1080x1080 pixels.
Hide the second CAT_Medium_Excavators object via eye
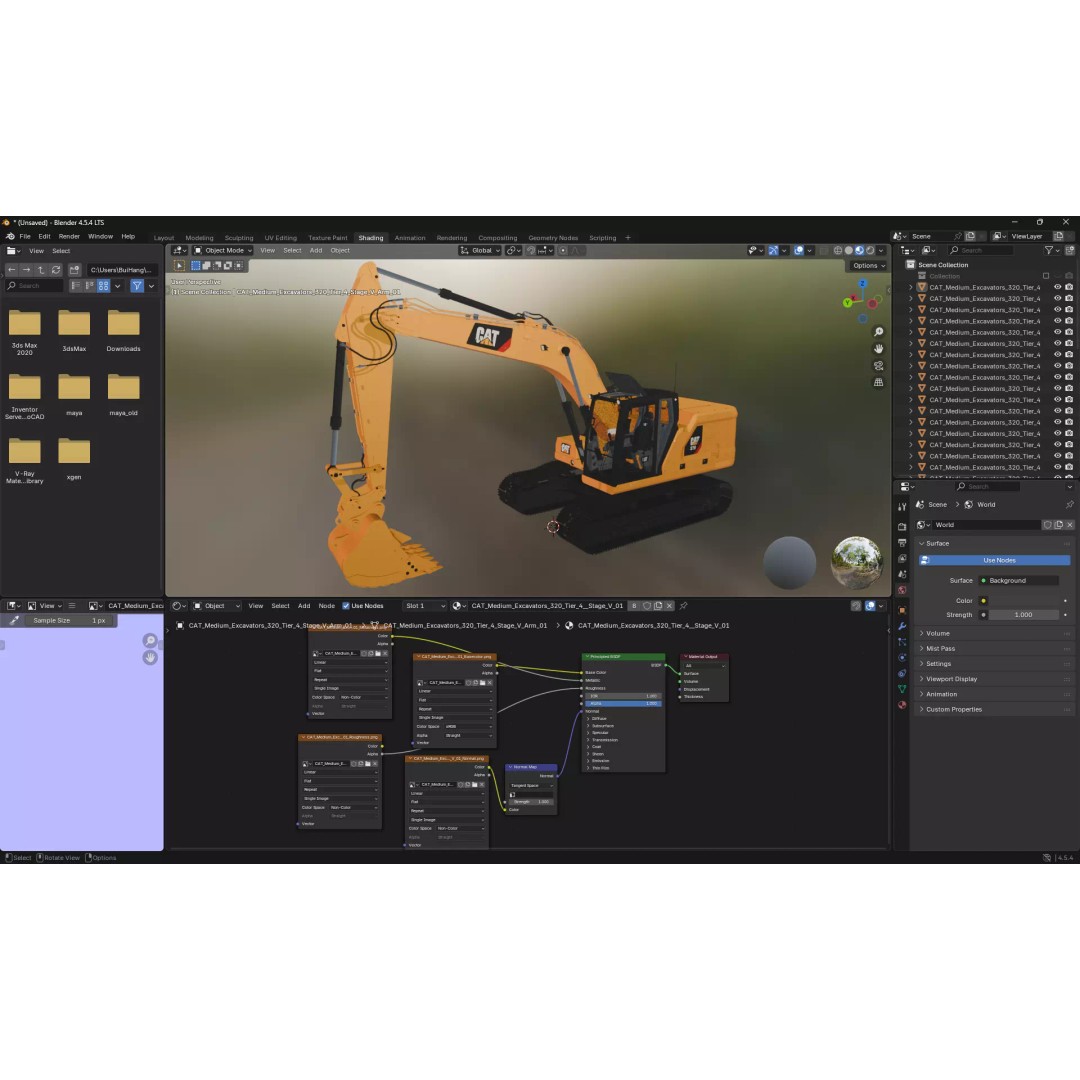pos(1057,299)
